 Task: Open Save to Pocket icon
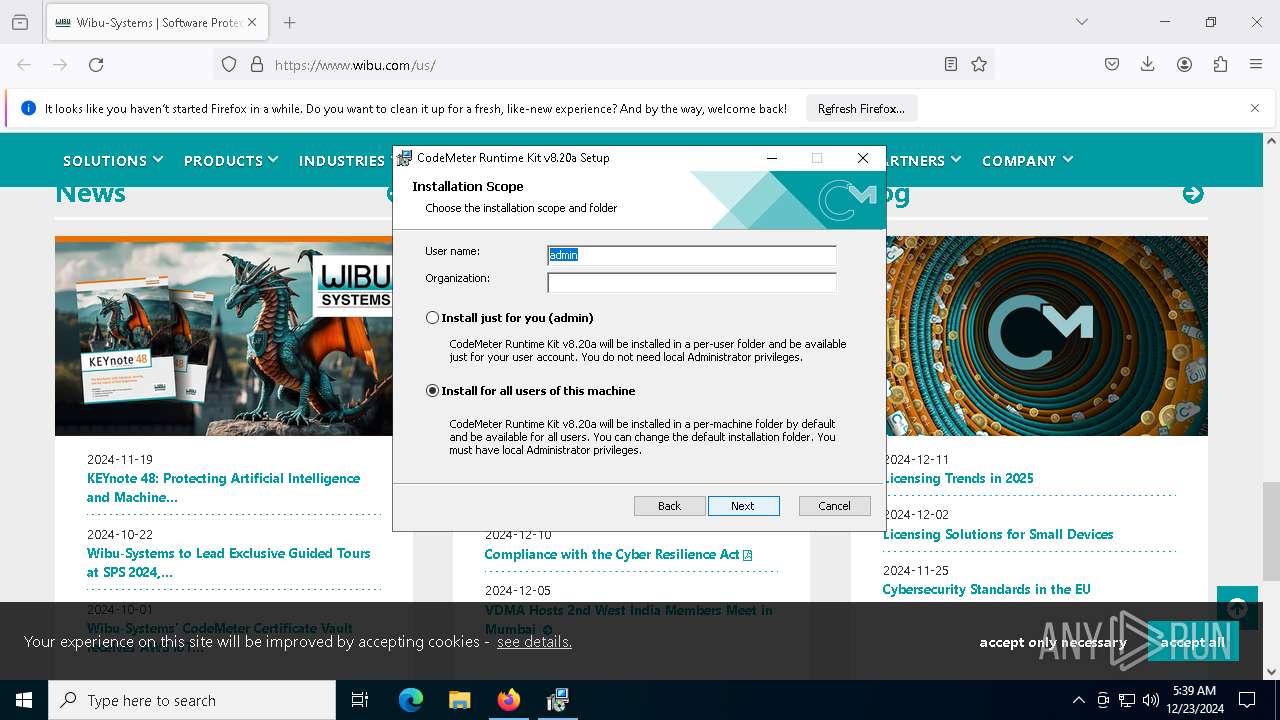pos(1112,64)
